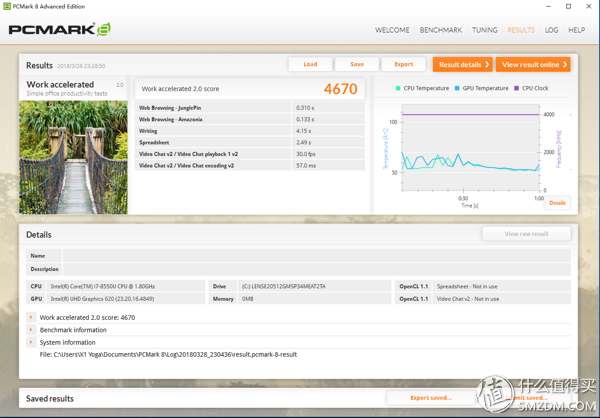600x418 pixels.
Task: Click the Drive value LENSE20512GMSP34MEAT2TA
Action: (284, 286)
